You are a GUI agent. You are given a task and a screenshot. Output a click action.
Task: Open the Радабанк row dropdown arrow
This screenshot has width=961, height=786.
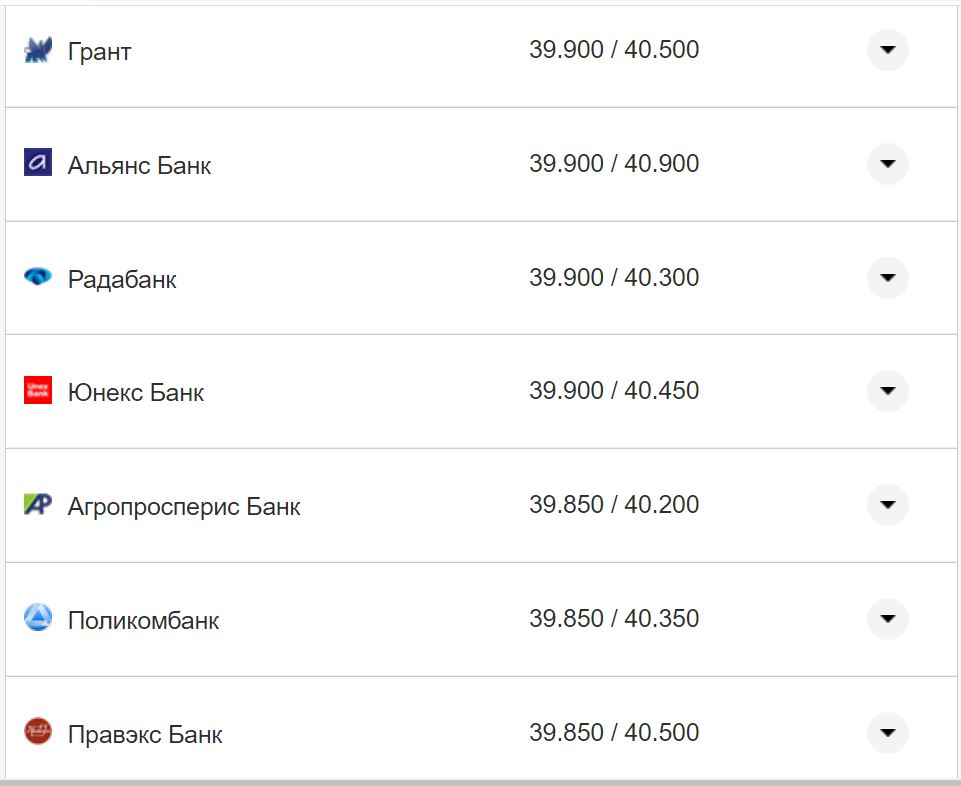(x=887, y=277)
